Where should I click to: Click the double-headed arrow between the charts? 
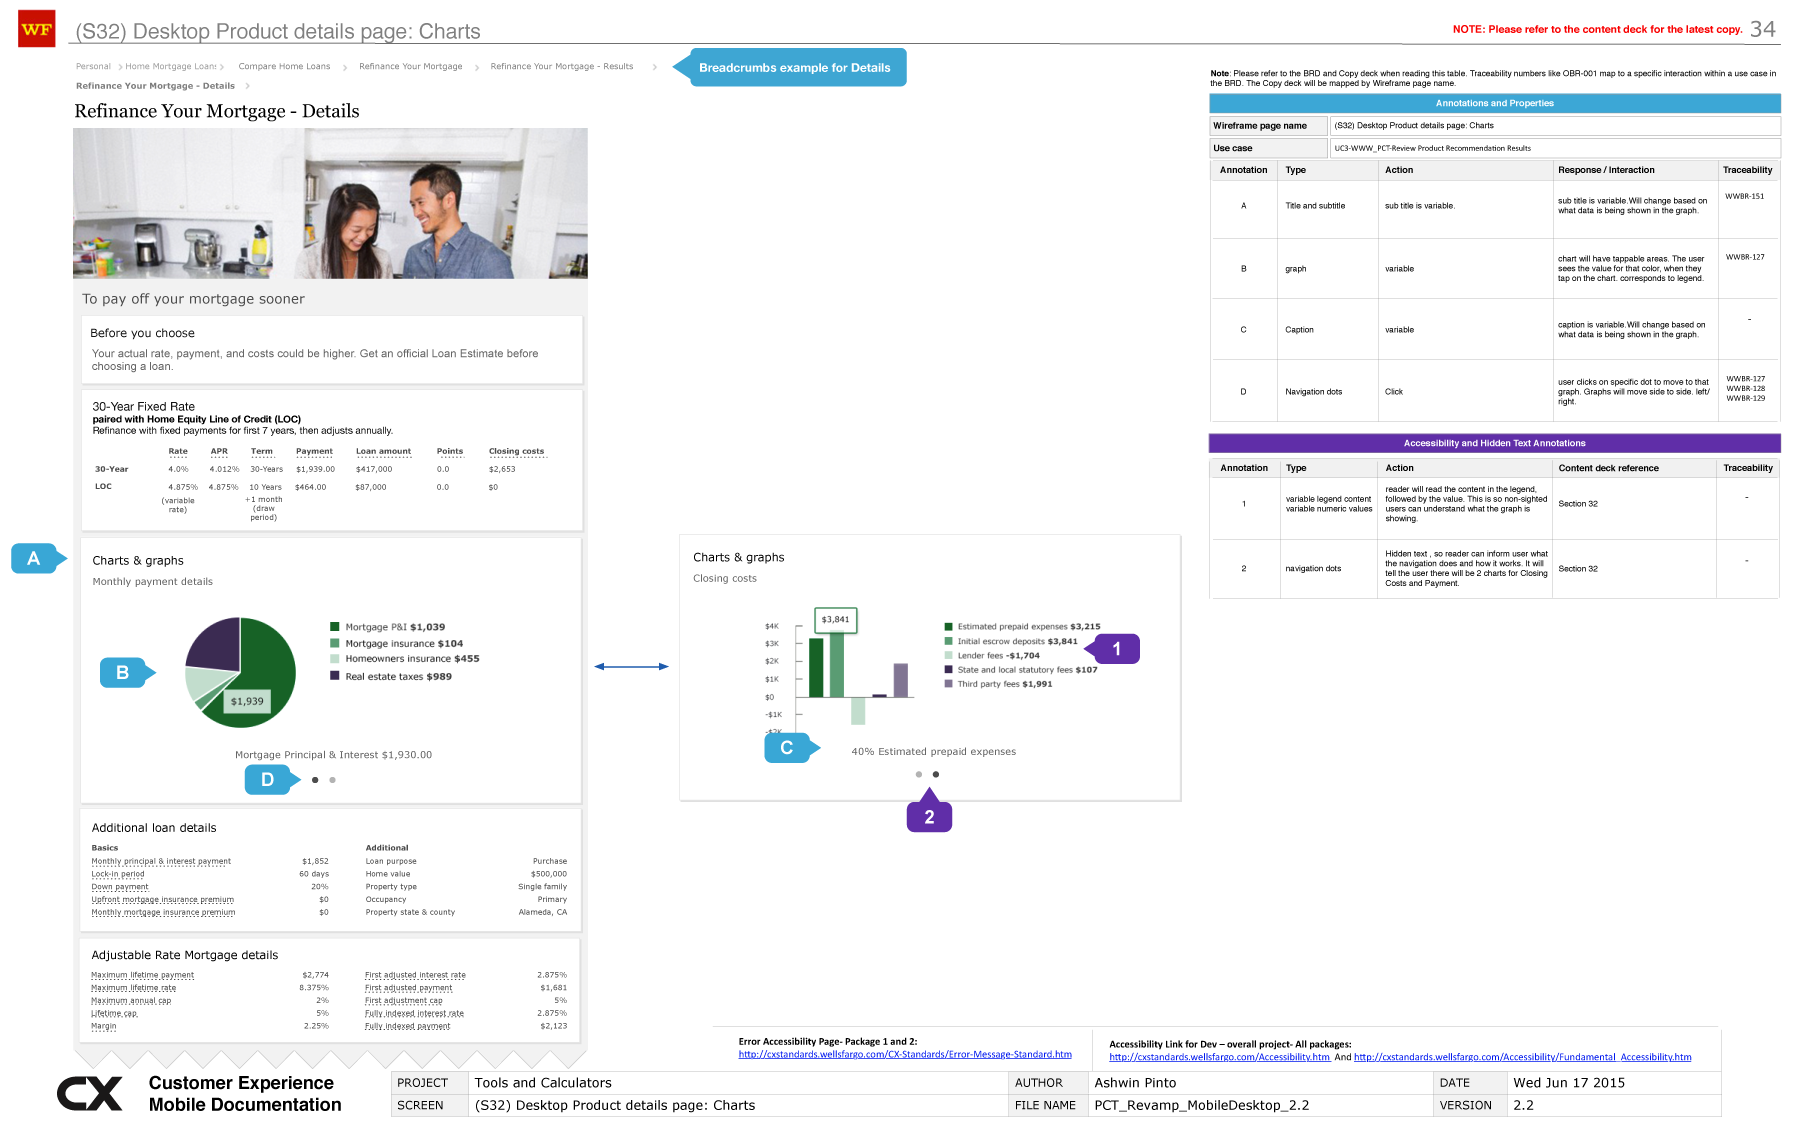631,667
